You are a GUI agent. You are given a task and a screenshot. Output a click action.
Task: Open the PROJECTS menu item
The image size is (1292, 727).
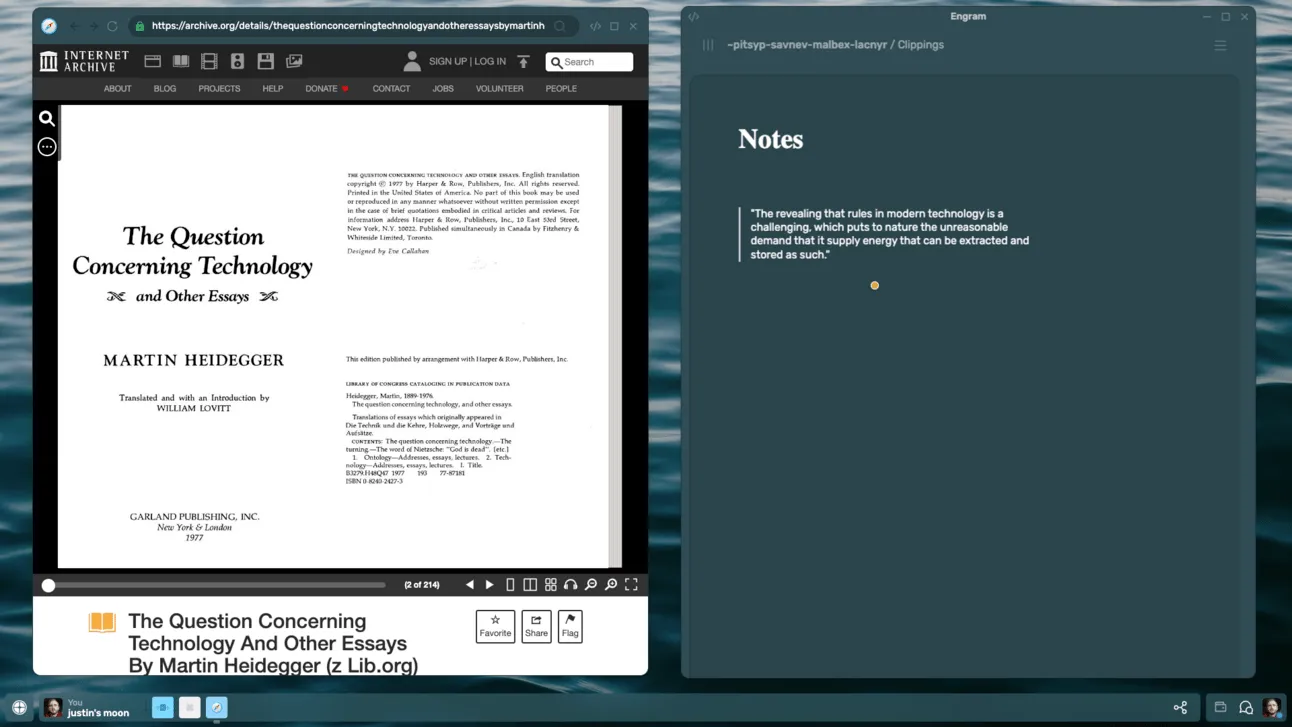pos(219,89)
